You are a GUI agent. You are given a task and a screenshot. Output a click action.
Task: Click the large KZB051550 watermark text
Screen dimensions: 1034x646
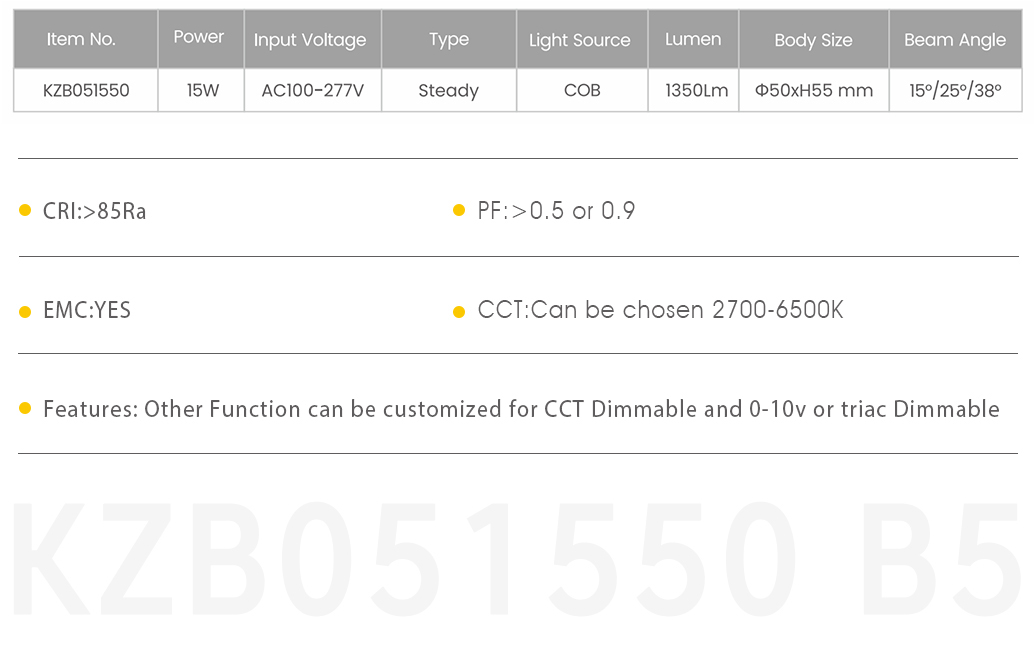406,559
